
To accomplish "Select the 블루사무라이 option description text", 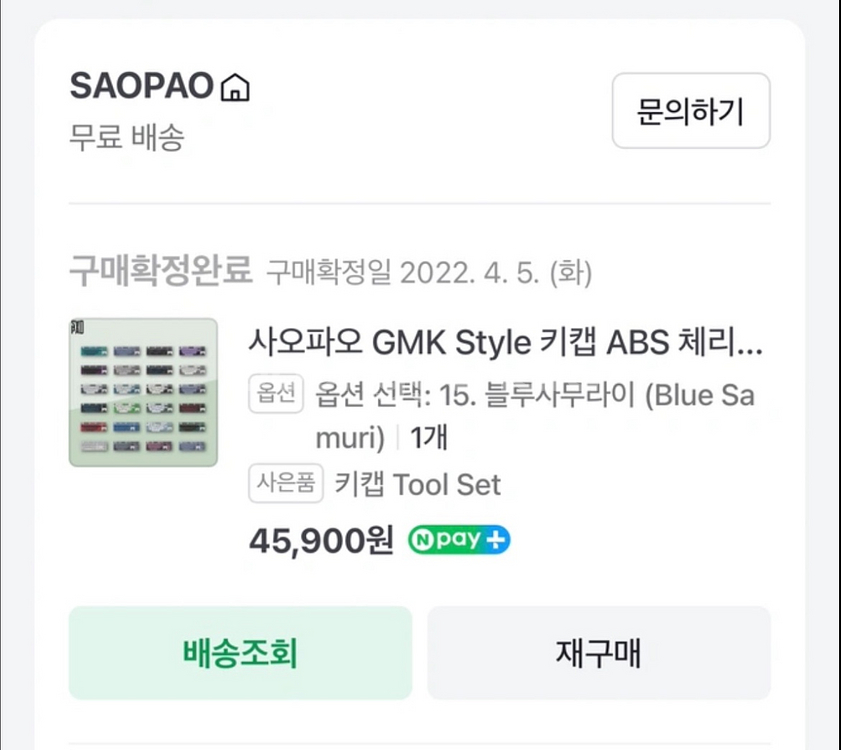I will coord(534,396).
